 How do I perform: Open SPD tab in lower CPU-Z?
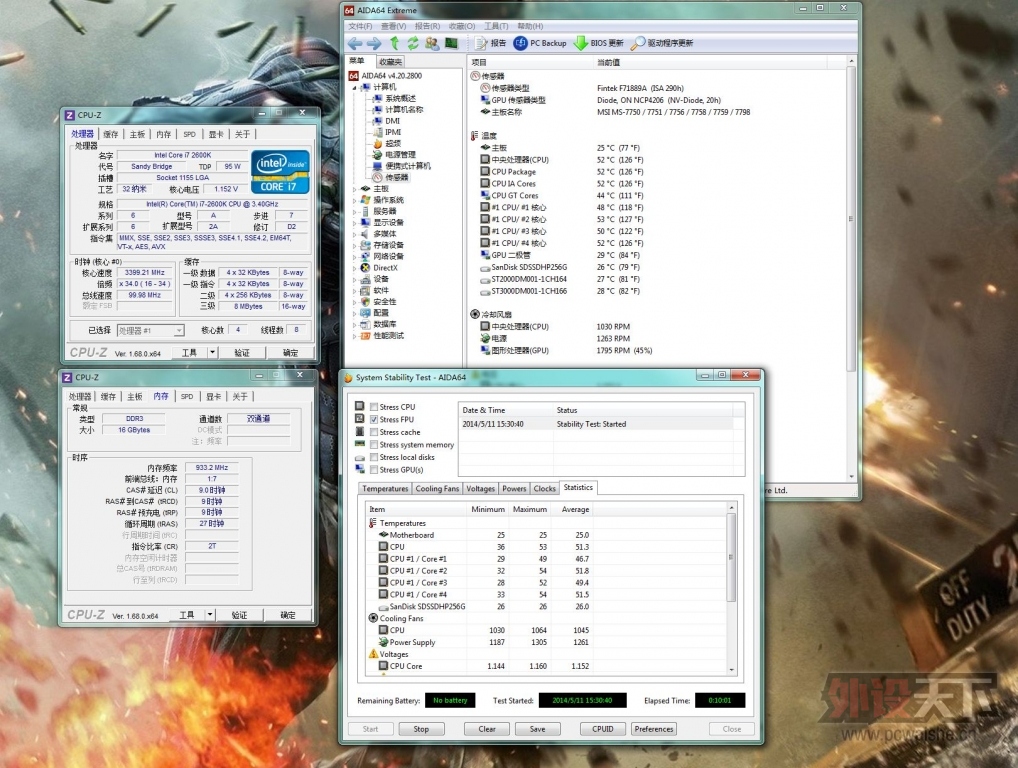click(187, 397)
